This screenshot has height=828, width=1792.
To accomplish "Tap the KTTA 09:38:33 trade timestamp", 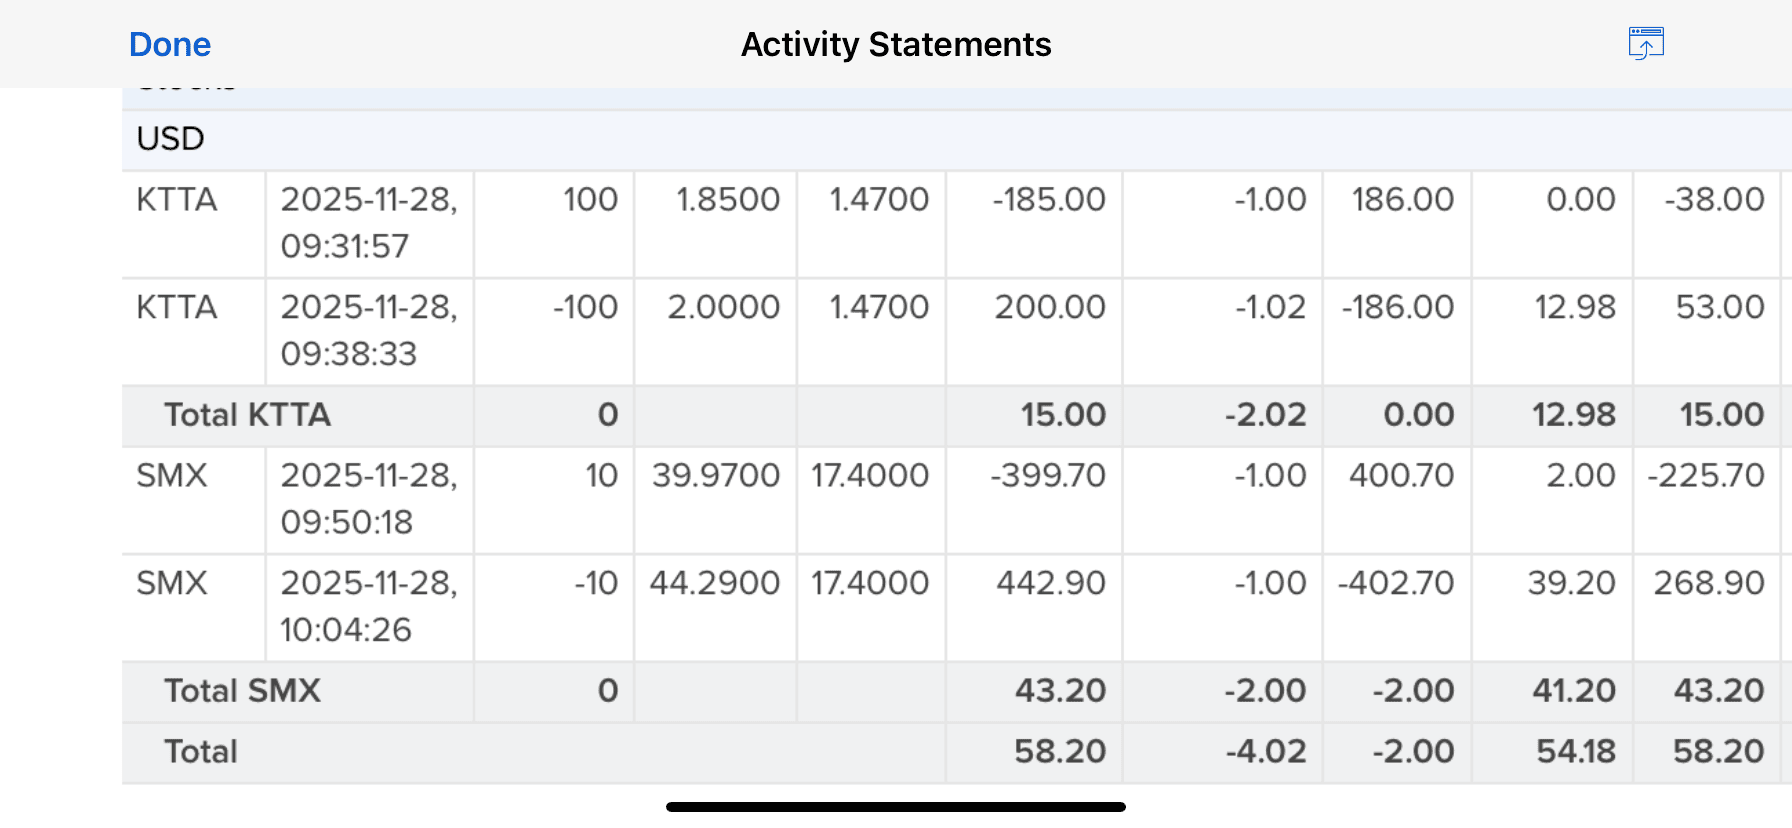I will pos(368,330).
